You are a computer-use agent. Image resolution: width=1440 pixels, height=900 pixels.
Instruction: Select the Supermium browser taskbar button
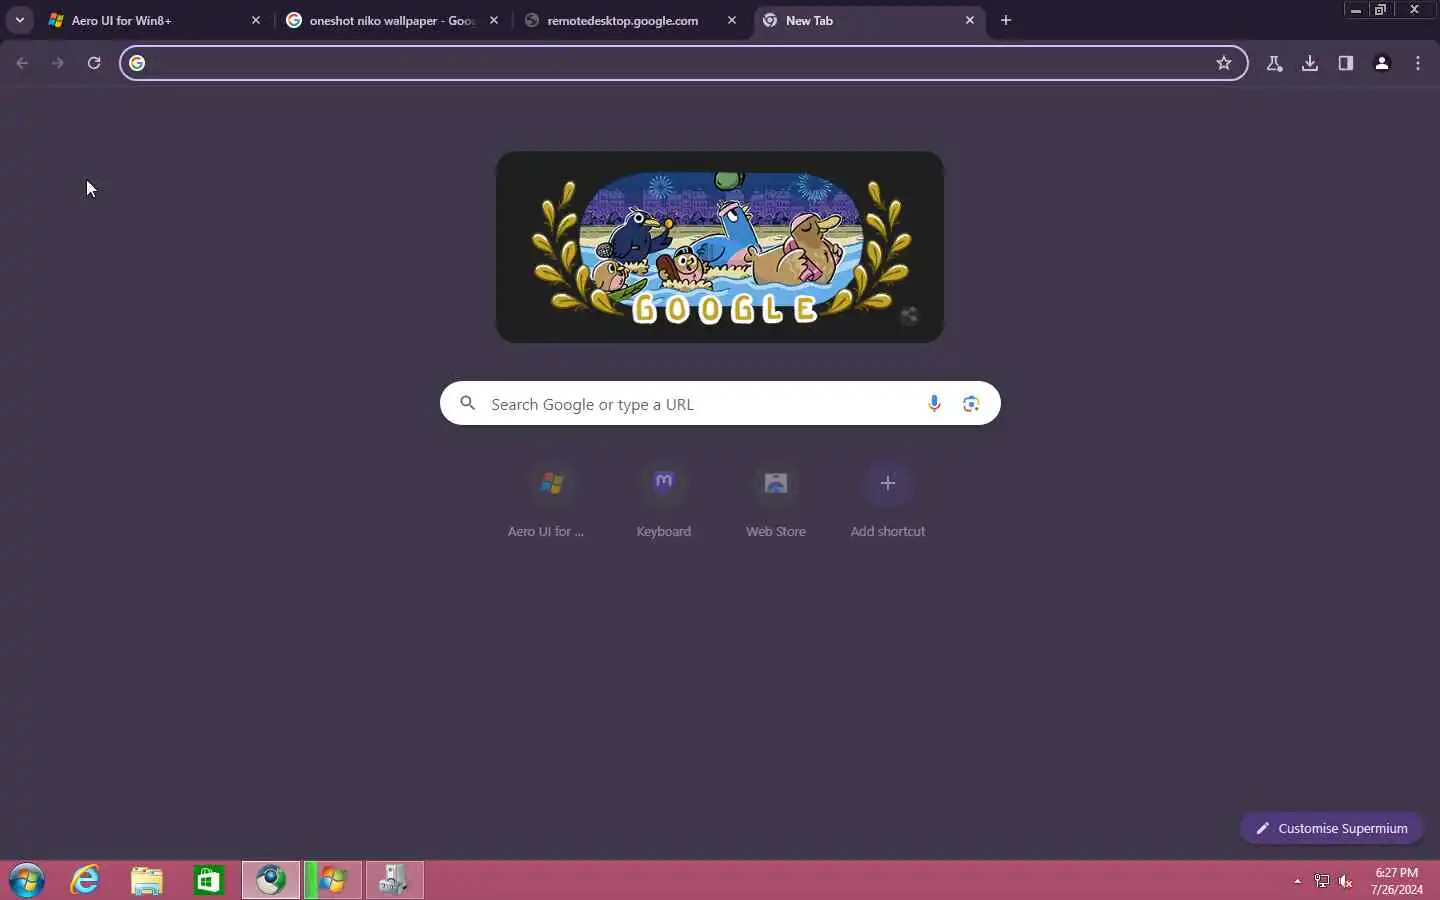pyautogui.click(x=271, y=881)
